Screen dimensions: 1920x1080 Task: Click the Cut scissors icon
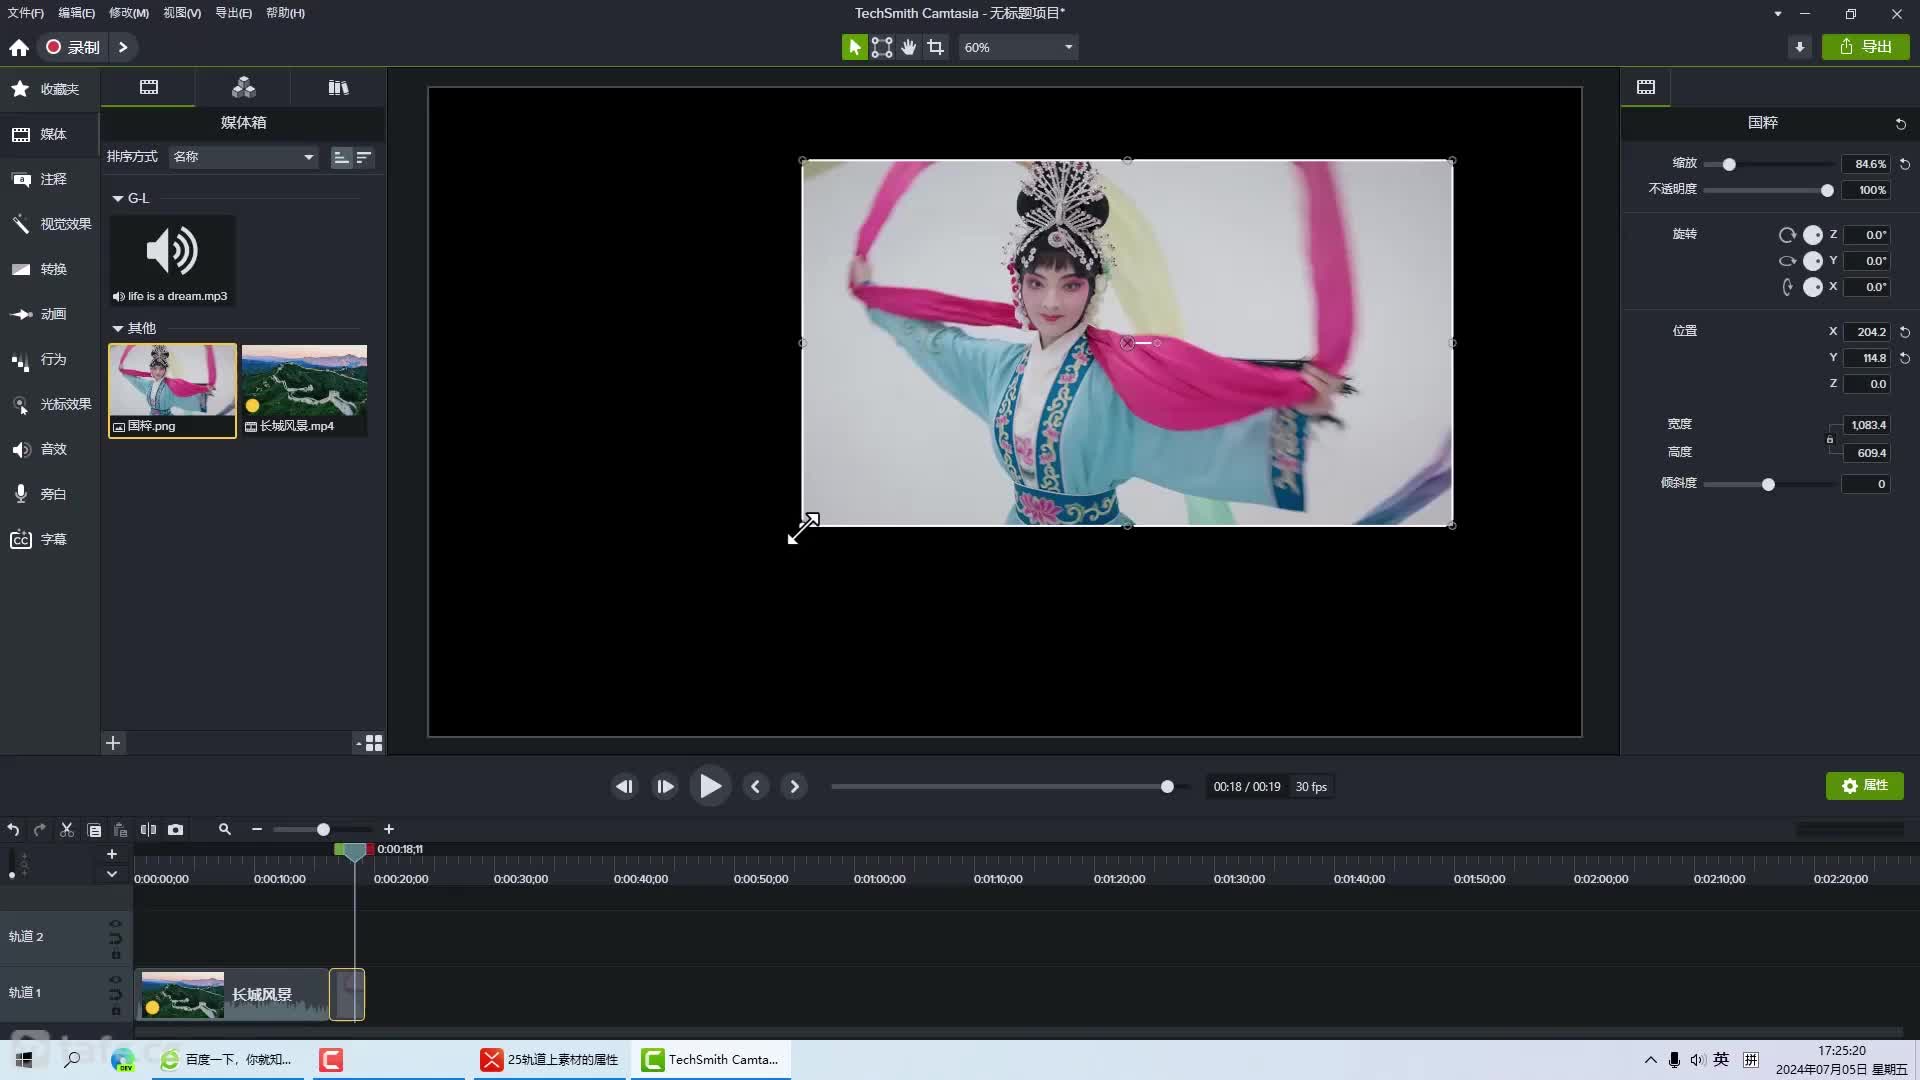coord(67,829)
